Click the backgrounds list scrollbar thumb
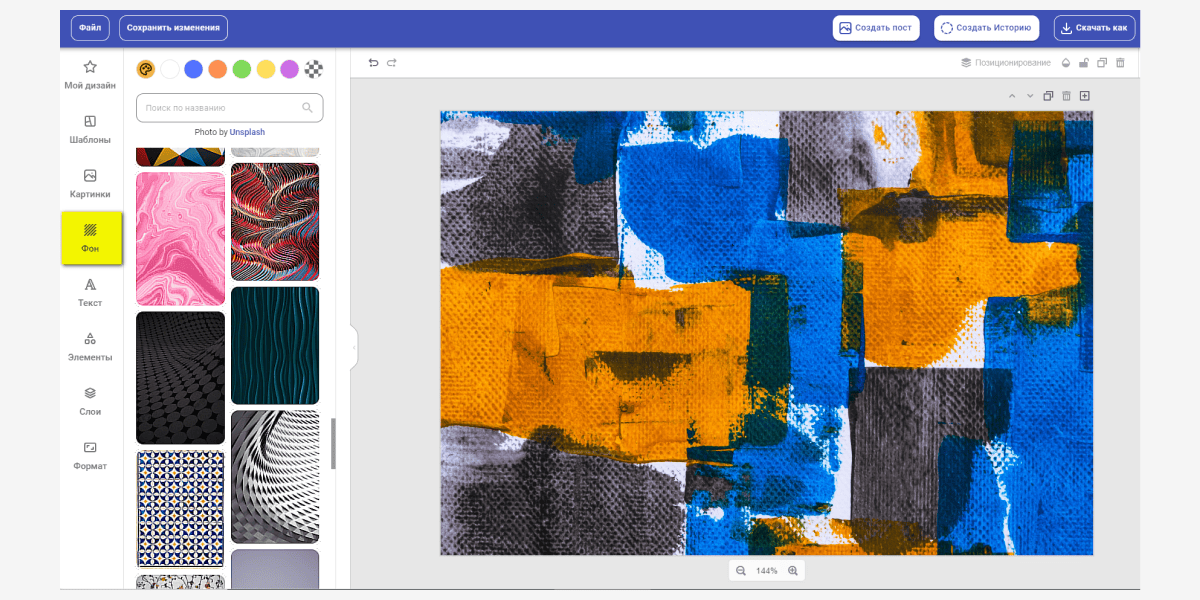This screenshot has width=1200, height=600. (x=333, y=444)
